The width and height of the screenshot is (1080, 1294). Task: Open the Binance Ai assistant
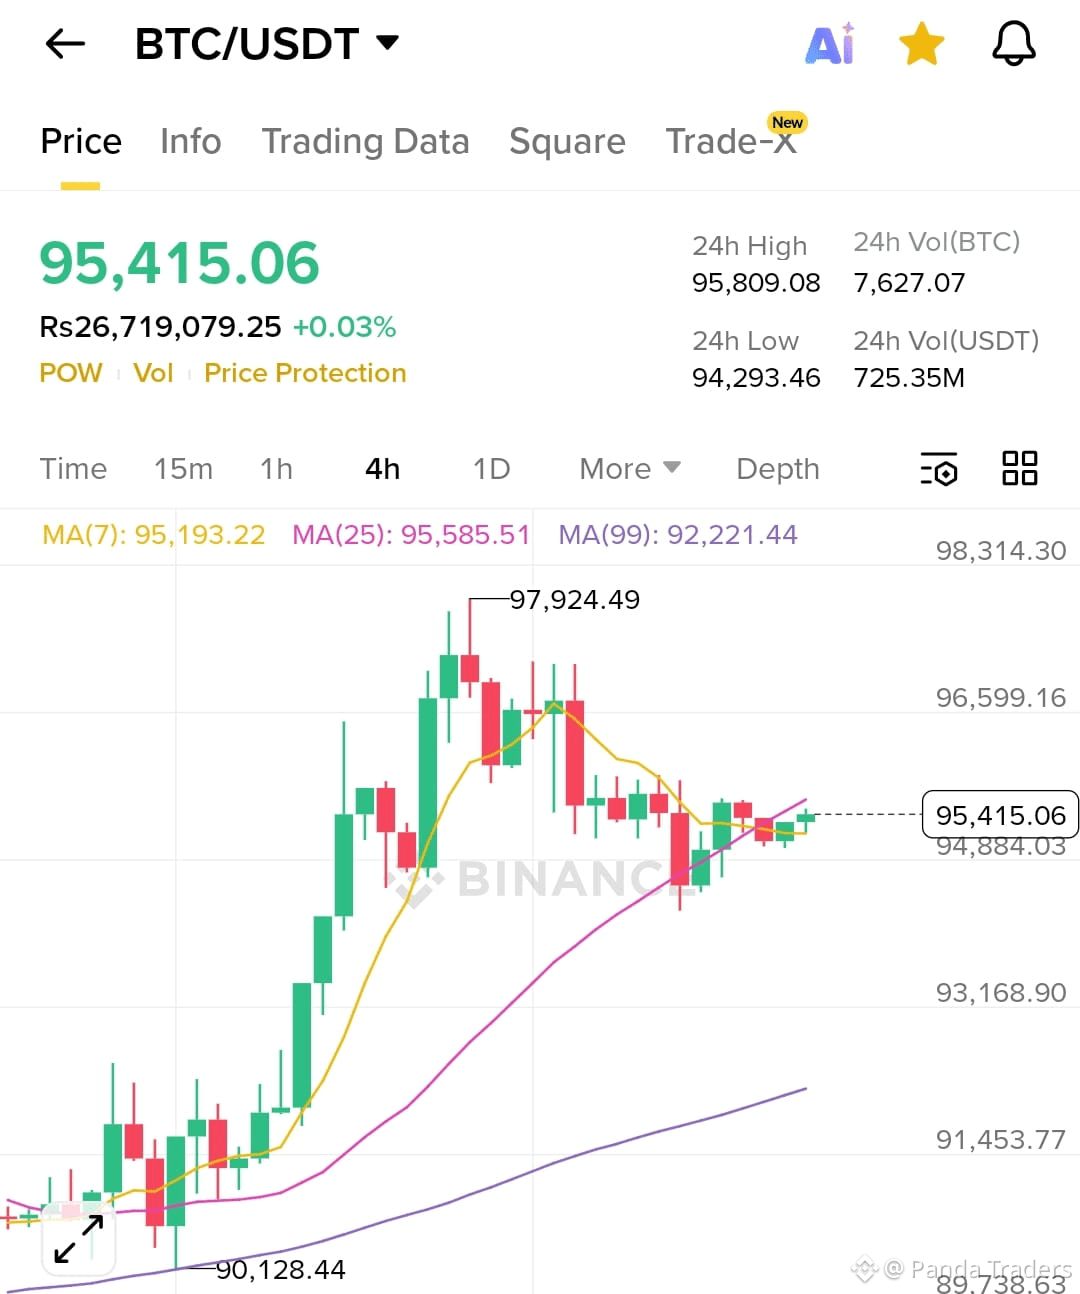tap(830, 43)
